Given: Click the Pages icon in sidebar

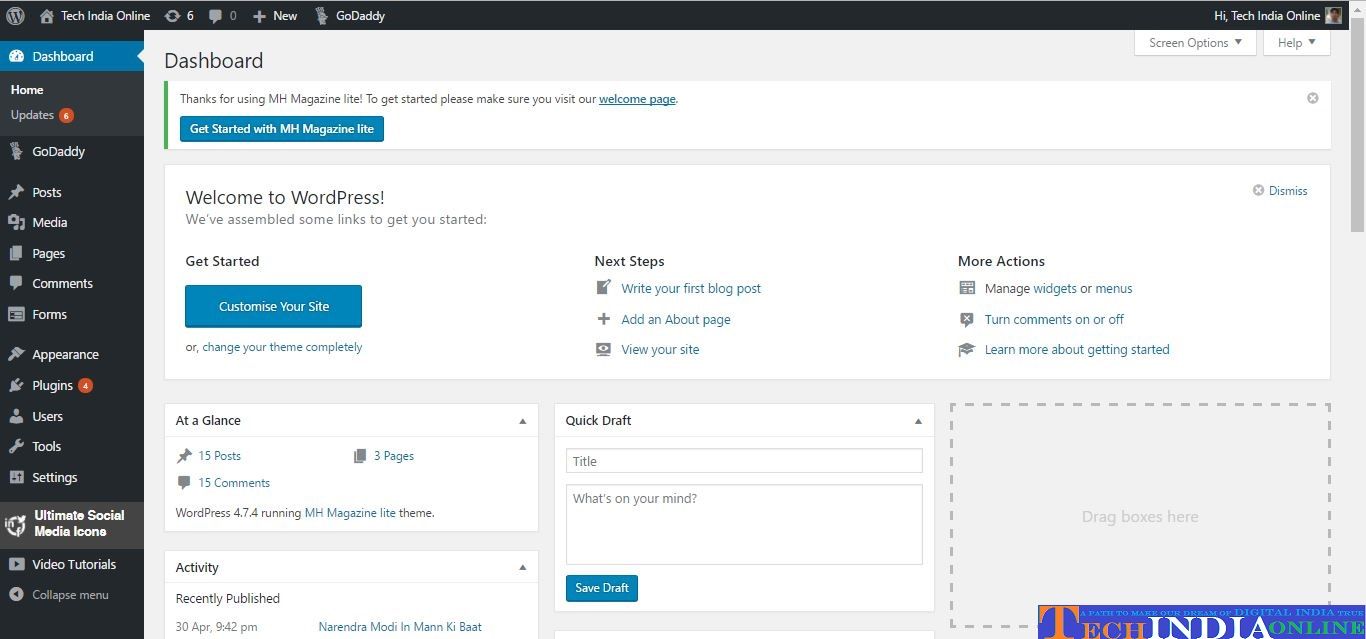Looking at the screenshot, I should 16,253.
